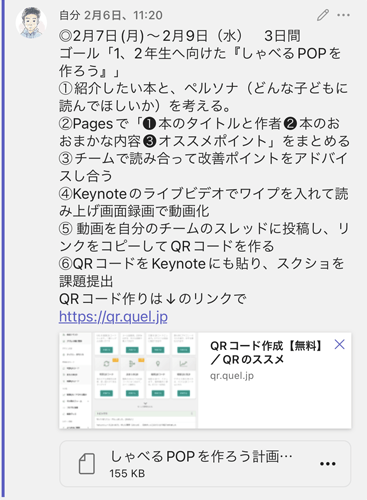This screenshot has width=367, height=500.
Task: Click the line ◎2月7日(月)〜2月9日（水） 3日間
Action: (x=180, y=36)
